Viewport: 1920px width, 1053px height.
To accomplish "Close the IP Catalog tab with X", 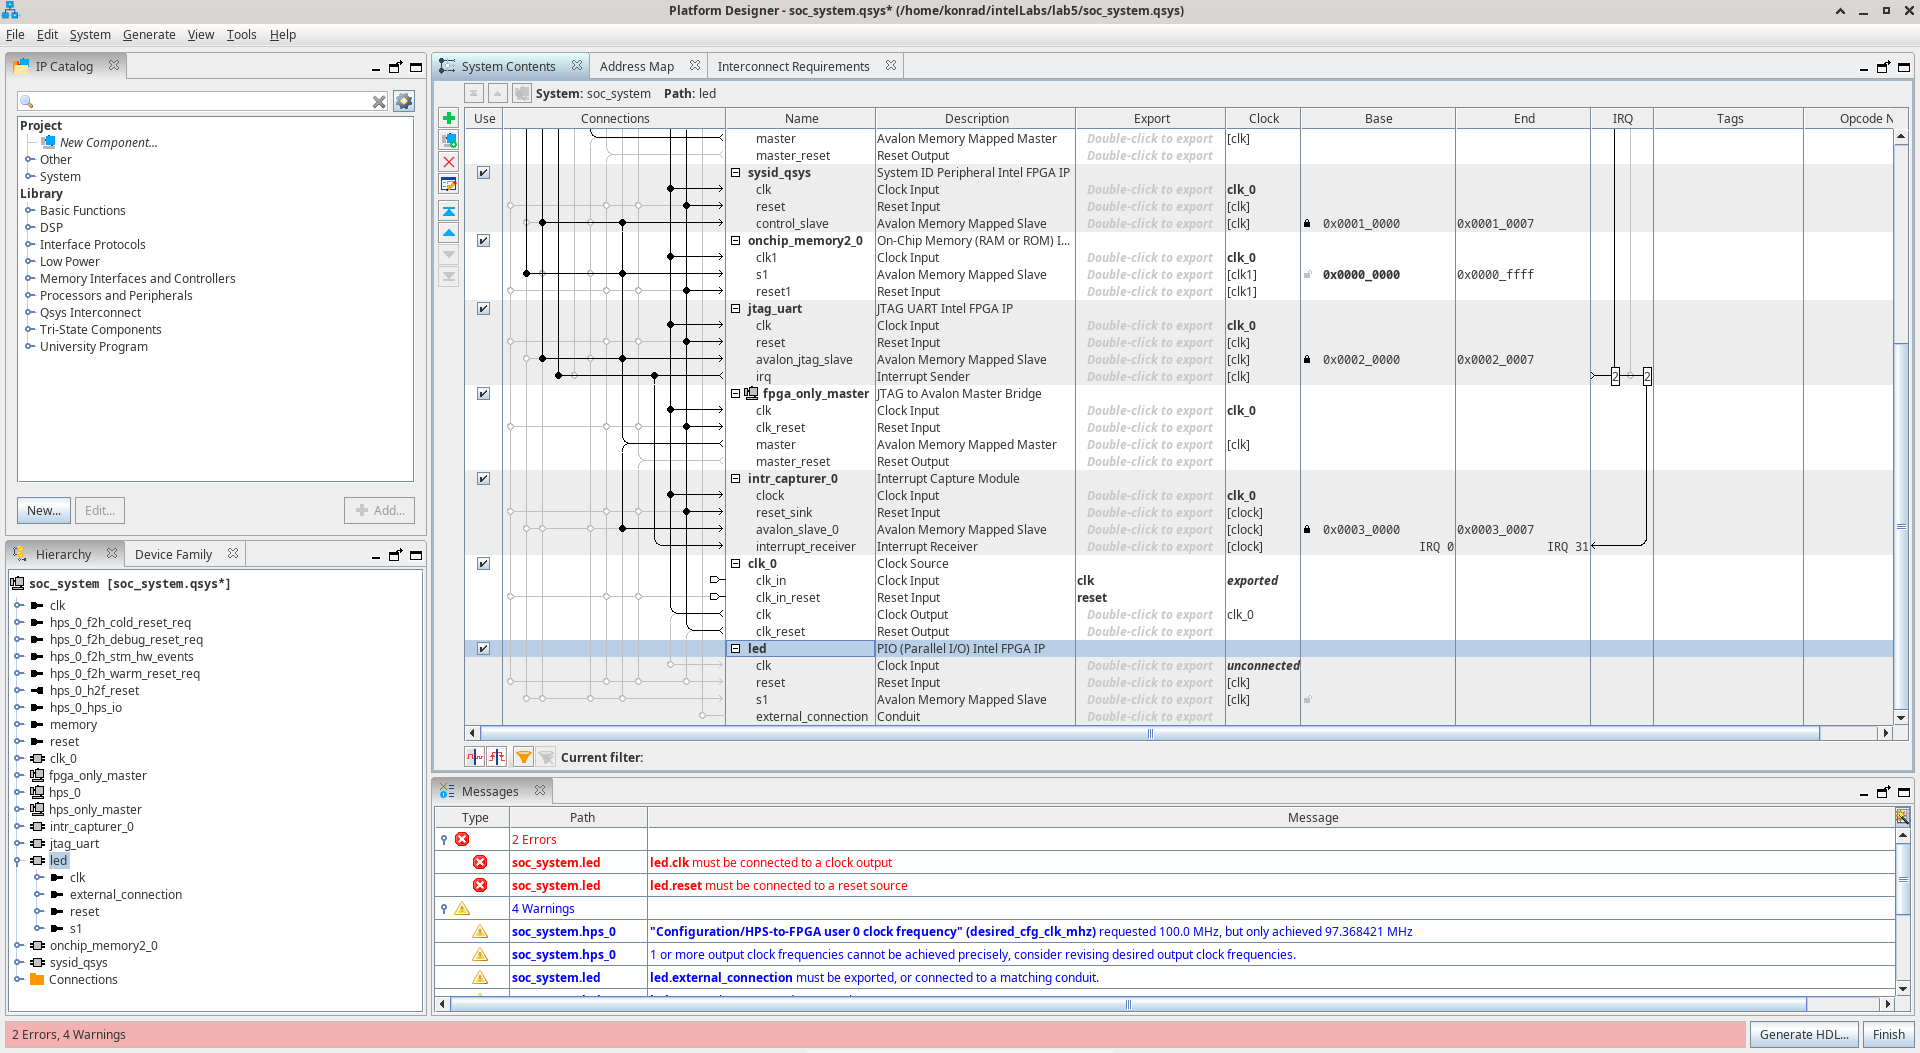I will point(114,66).
